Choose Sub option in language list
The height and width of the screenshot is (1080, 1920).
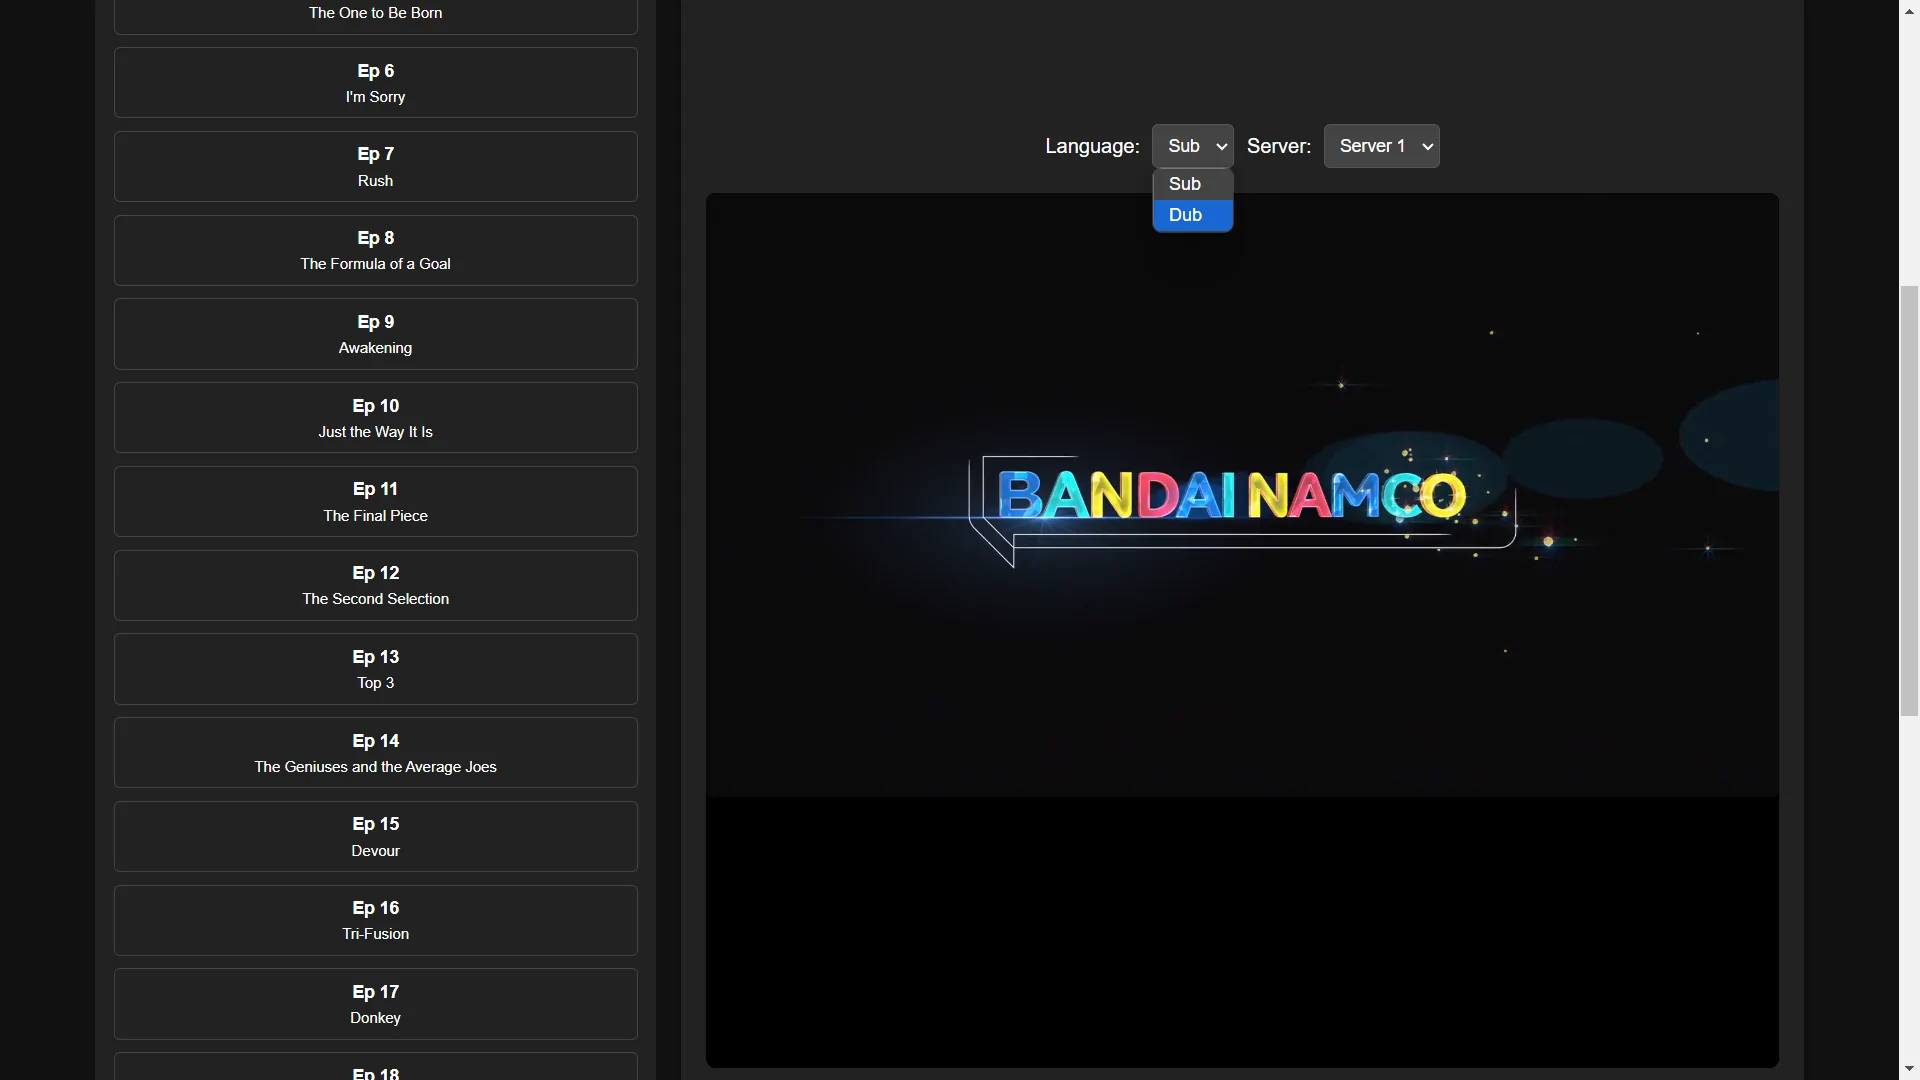(x=1191, y=184)
